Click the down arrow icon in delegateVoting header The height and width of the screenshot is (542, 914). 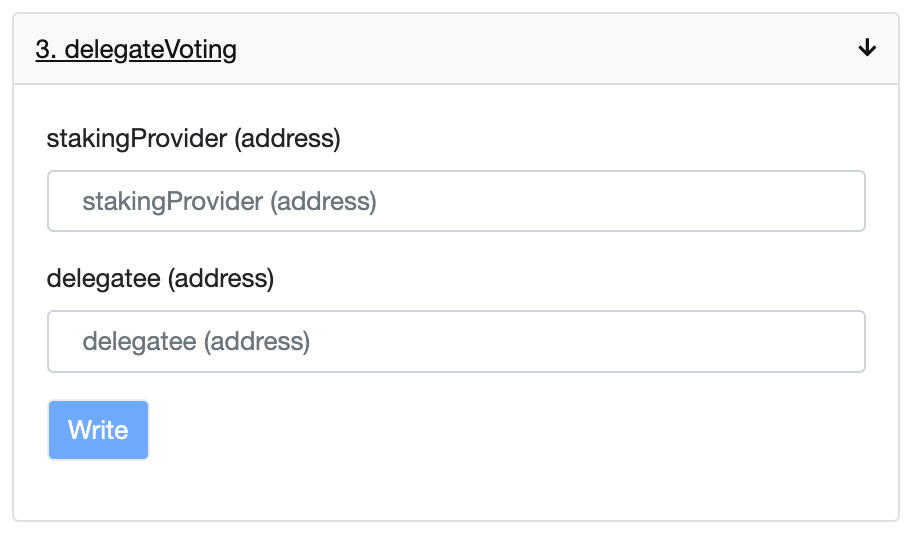[867, 47]
